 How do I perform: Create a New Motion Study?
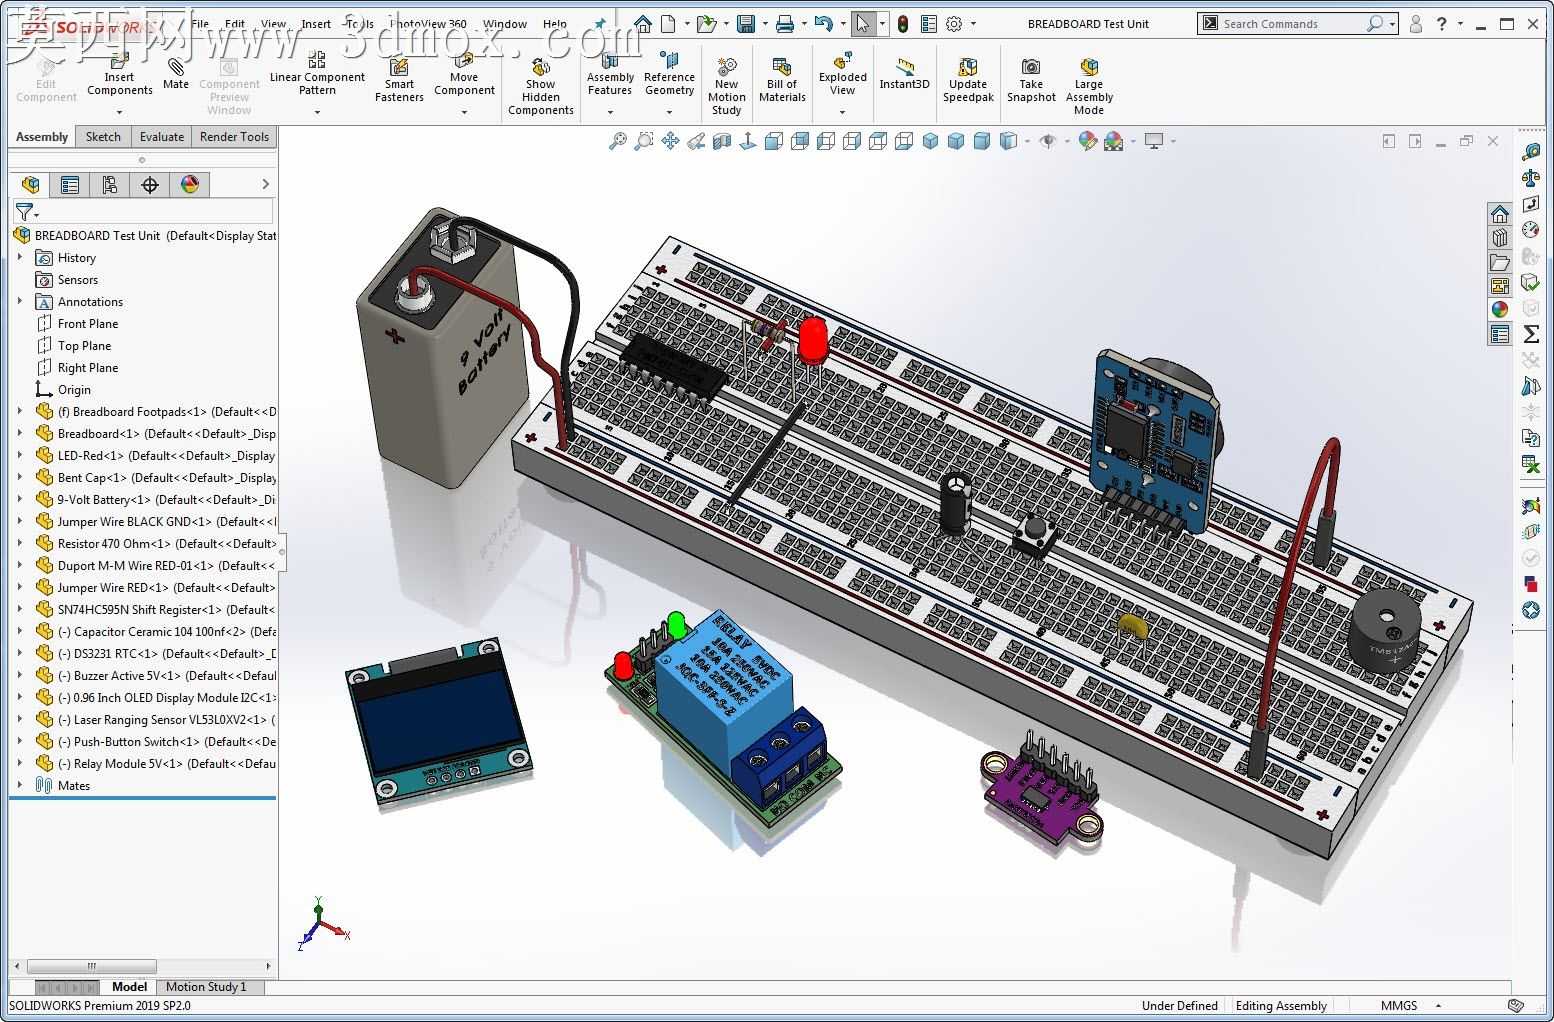pyautogui.click(x=727, y=85)
